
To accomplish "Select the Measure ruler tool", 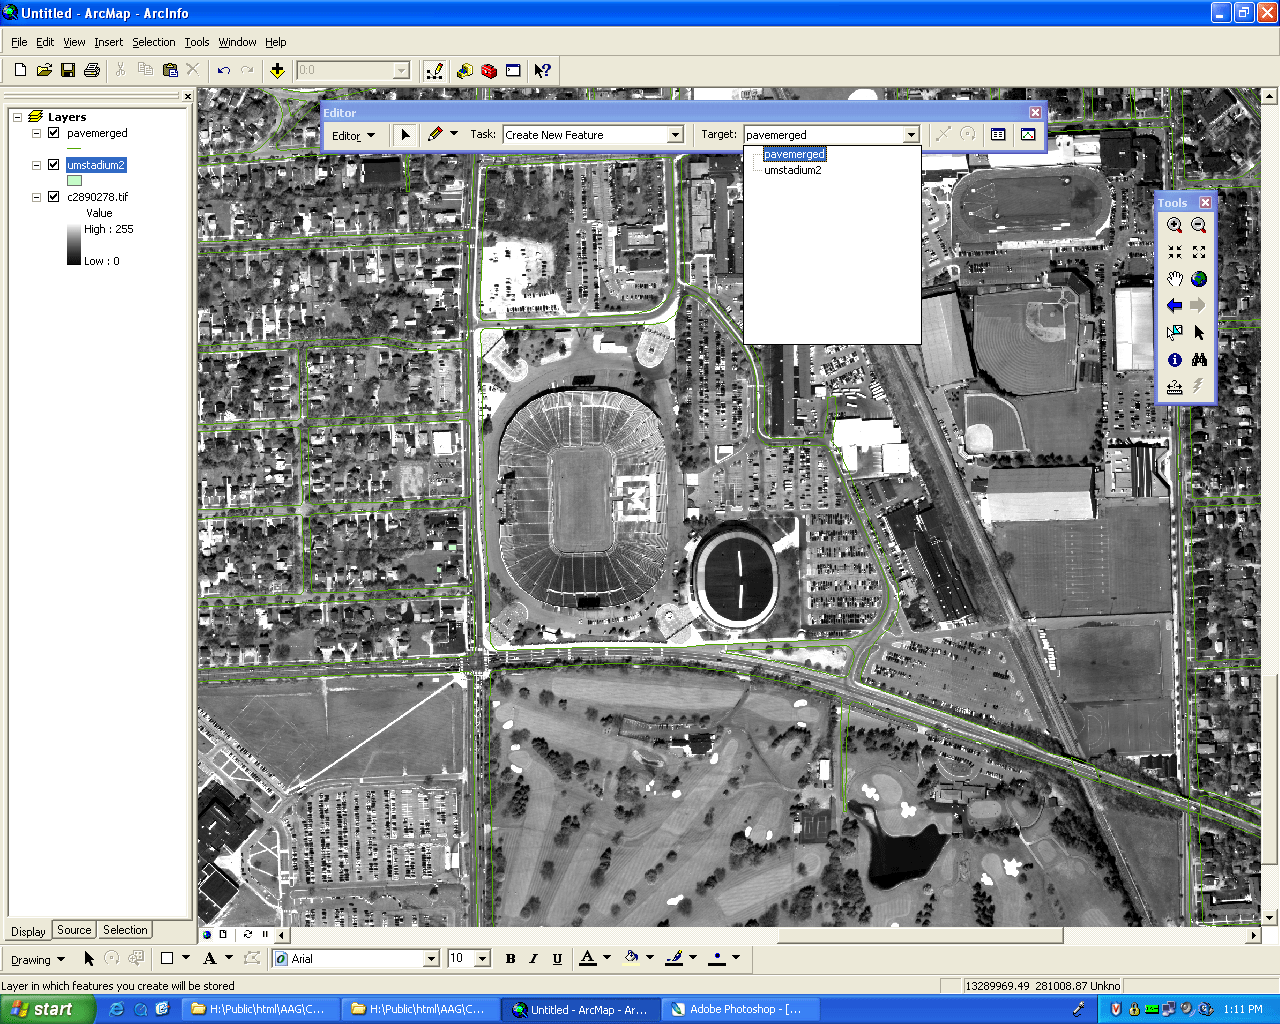I will 1174,387.
